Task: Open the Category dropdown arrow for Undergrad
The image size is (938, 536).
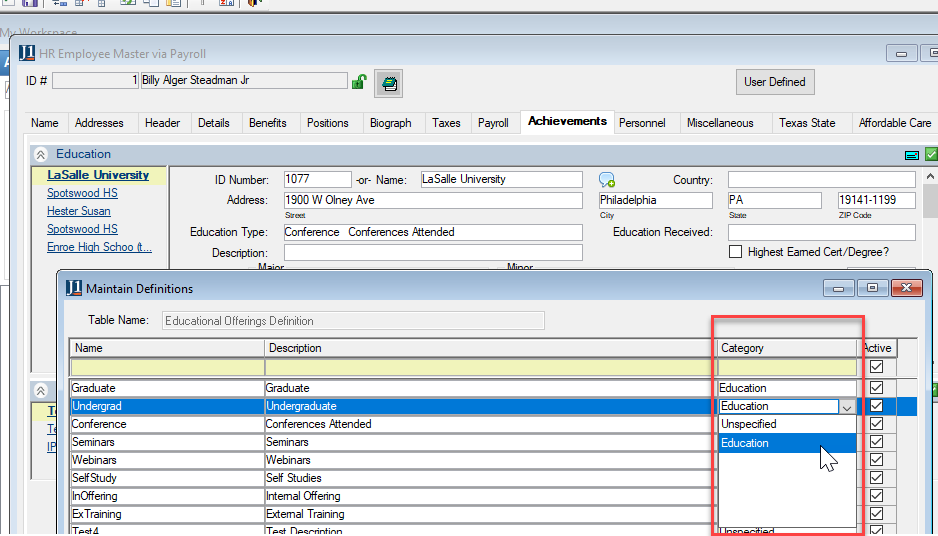Action: pos(847,407)
